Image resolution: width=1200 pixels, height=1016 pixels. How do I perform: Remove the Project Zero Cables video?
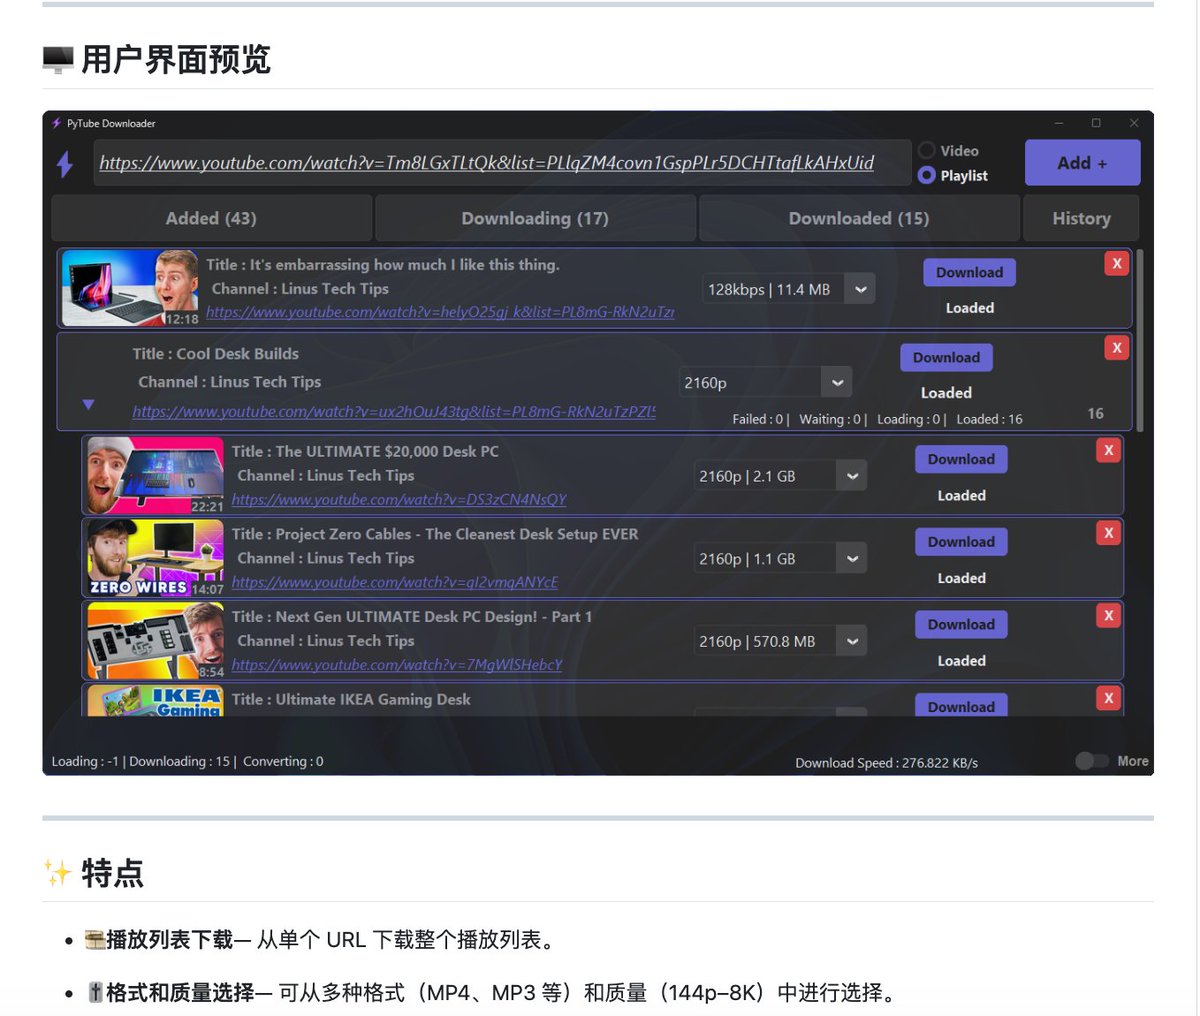(x=1108, y=532)
